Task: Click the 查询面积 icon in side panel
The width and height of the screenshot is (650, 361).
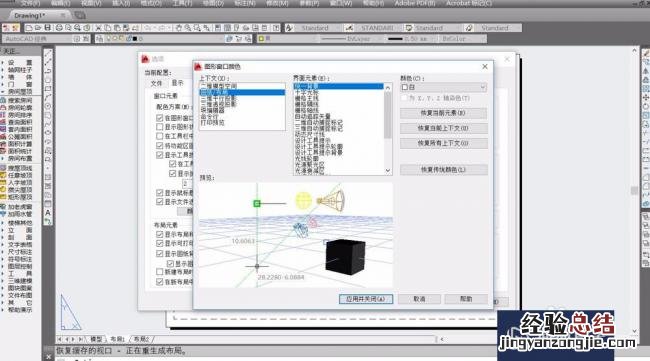Action: click(3, 122)
